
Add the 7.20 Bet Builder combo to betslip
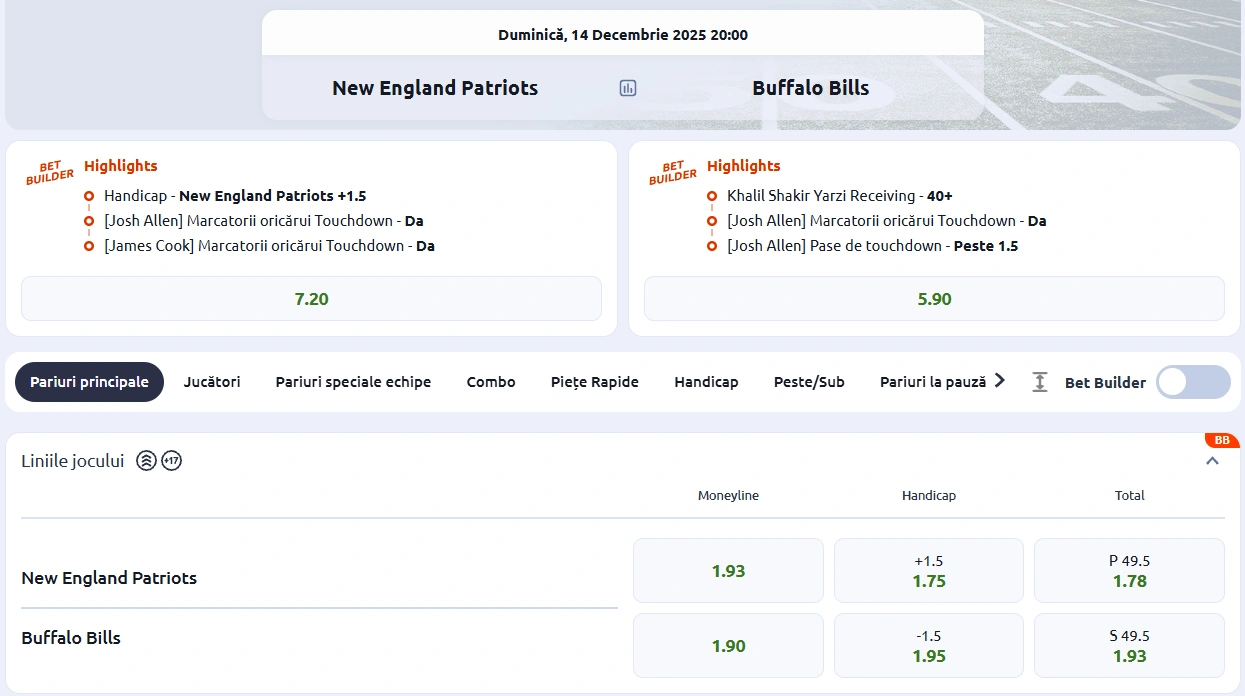coord(311,298)
